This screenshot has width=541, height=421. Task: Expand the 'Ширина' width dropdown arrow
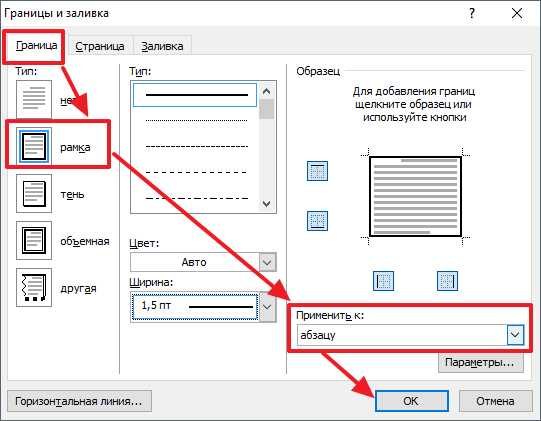click(x=267, y=307)
